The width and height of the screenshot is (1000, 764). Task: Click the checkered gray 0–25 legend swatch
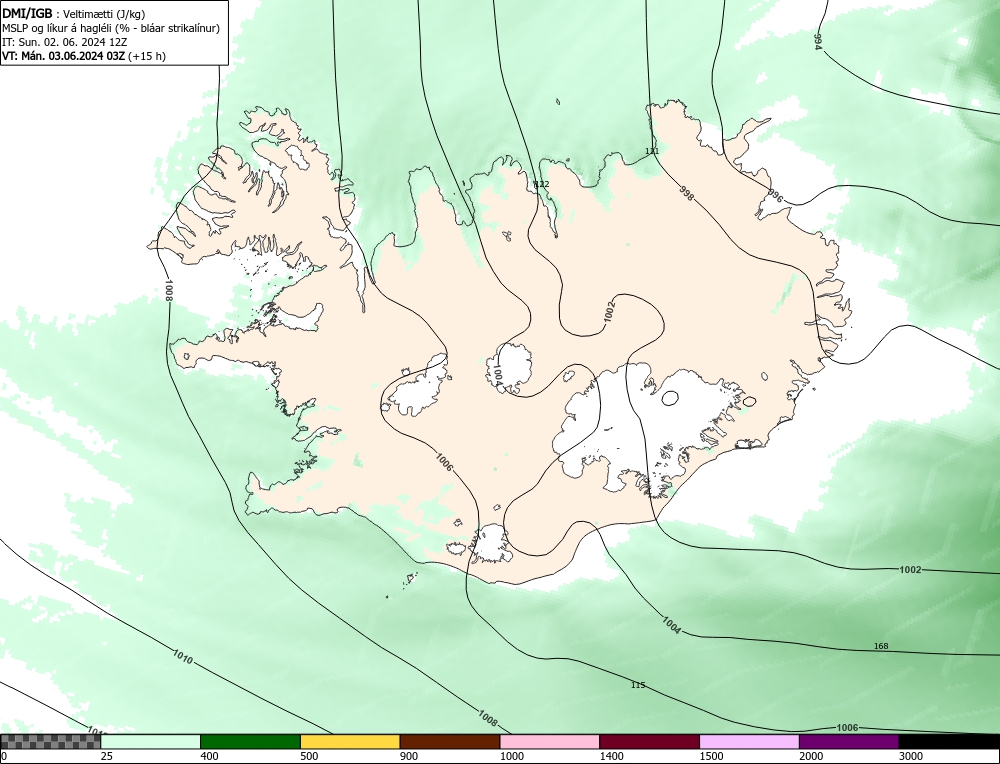coord(50,741)
